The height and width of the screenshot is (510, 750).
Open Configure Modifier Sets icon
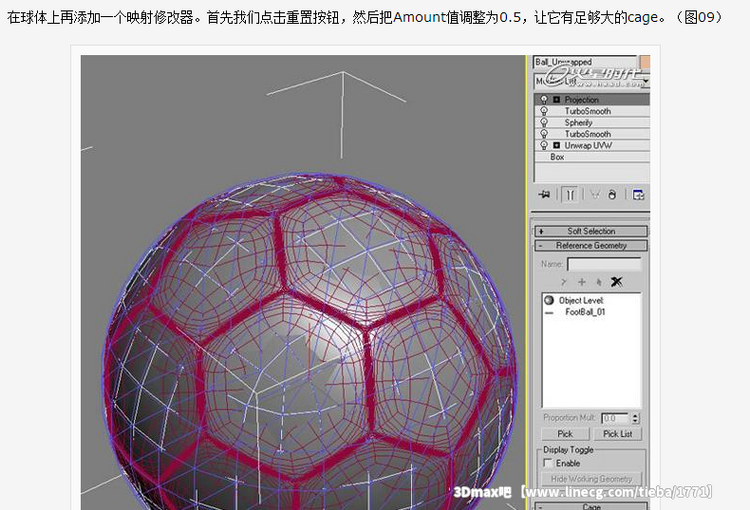coord(638,195)
